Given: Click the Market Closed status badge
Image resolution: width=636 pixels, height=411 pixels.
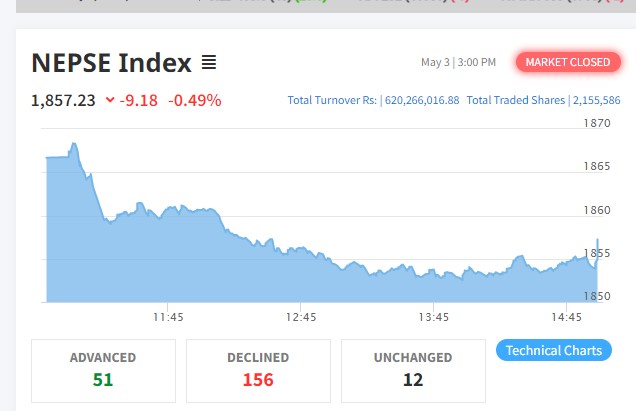Looking at the screenshot, I should click(567, 62).
